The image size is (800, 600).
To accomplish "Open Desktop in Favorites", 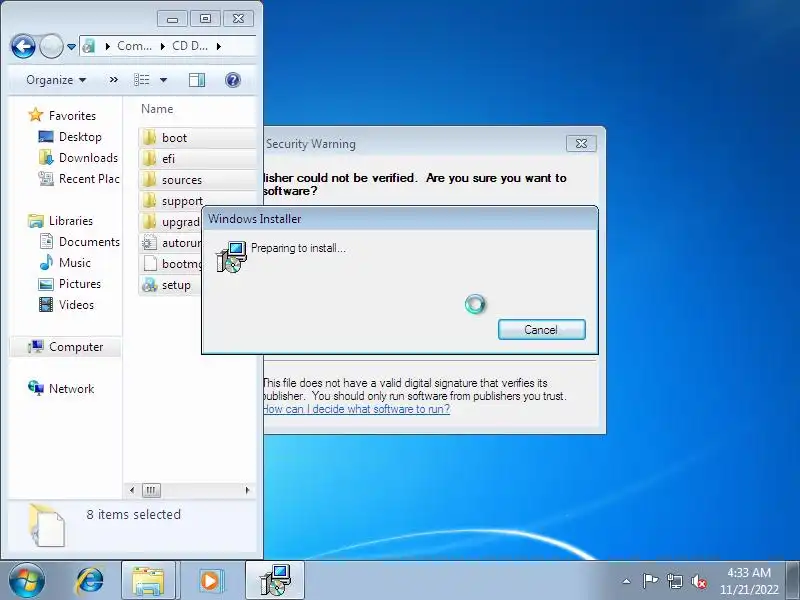I will coord(70,137).
